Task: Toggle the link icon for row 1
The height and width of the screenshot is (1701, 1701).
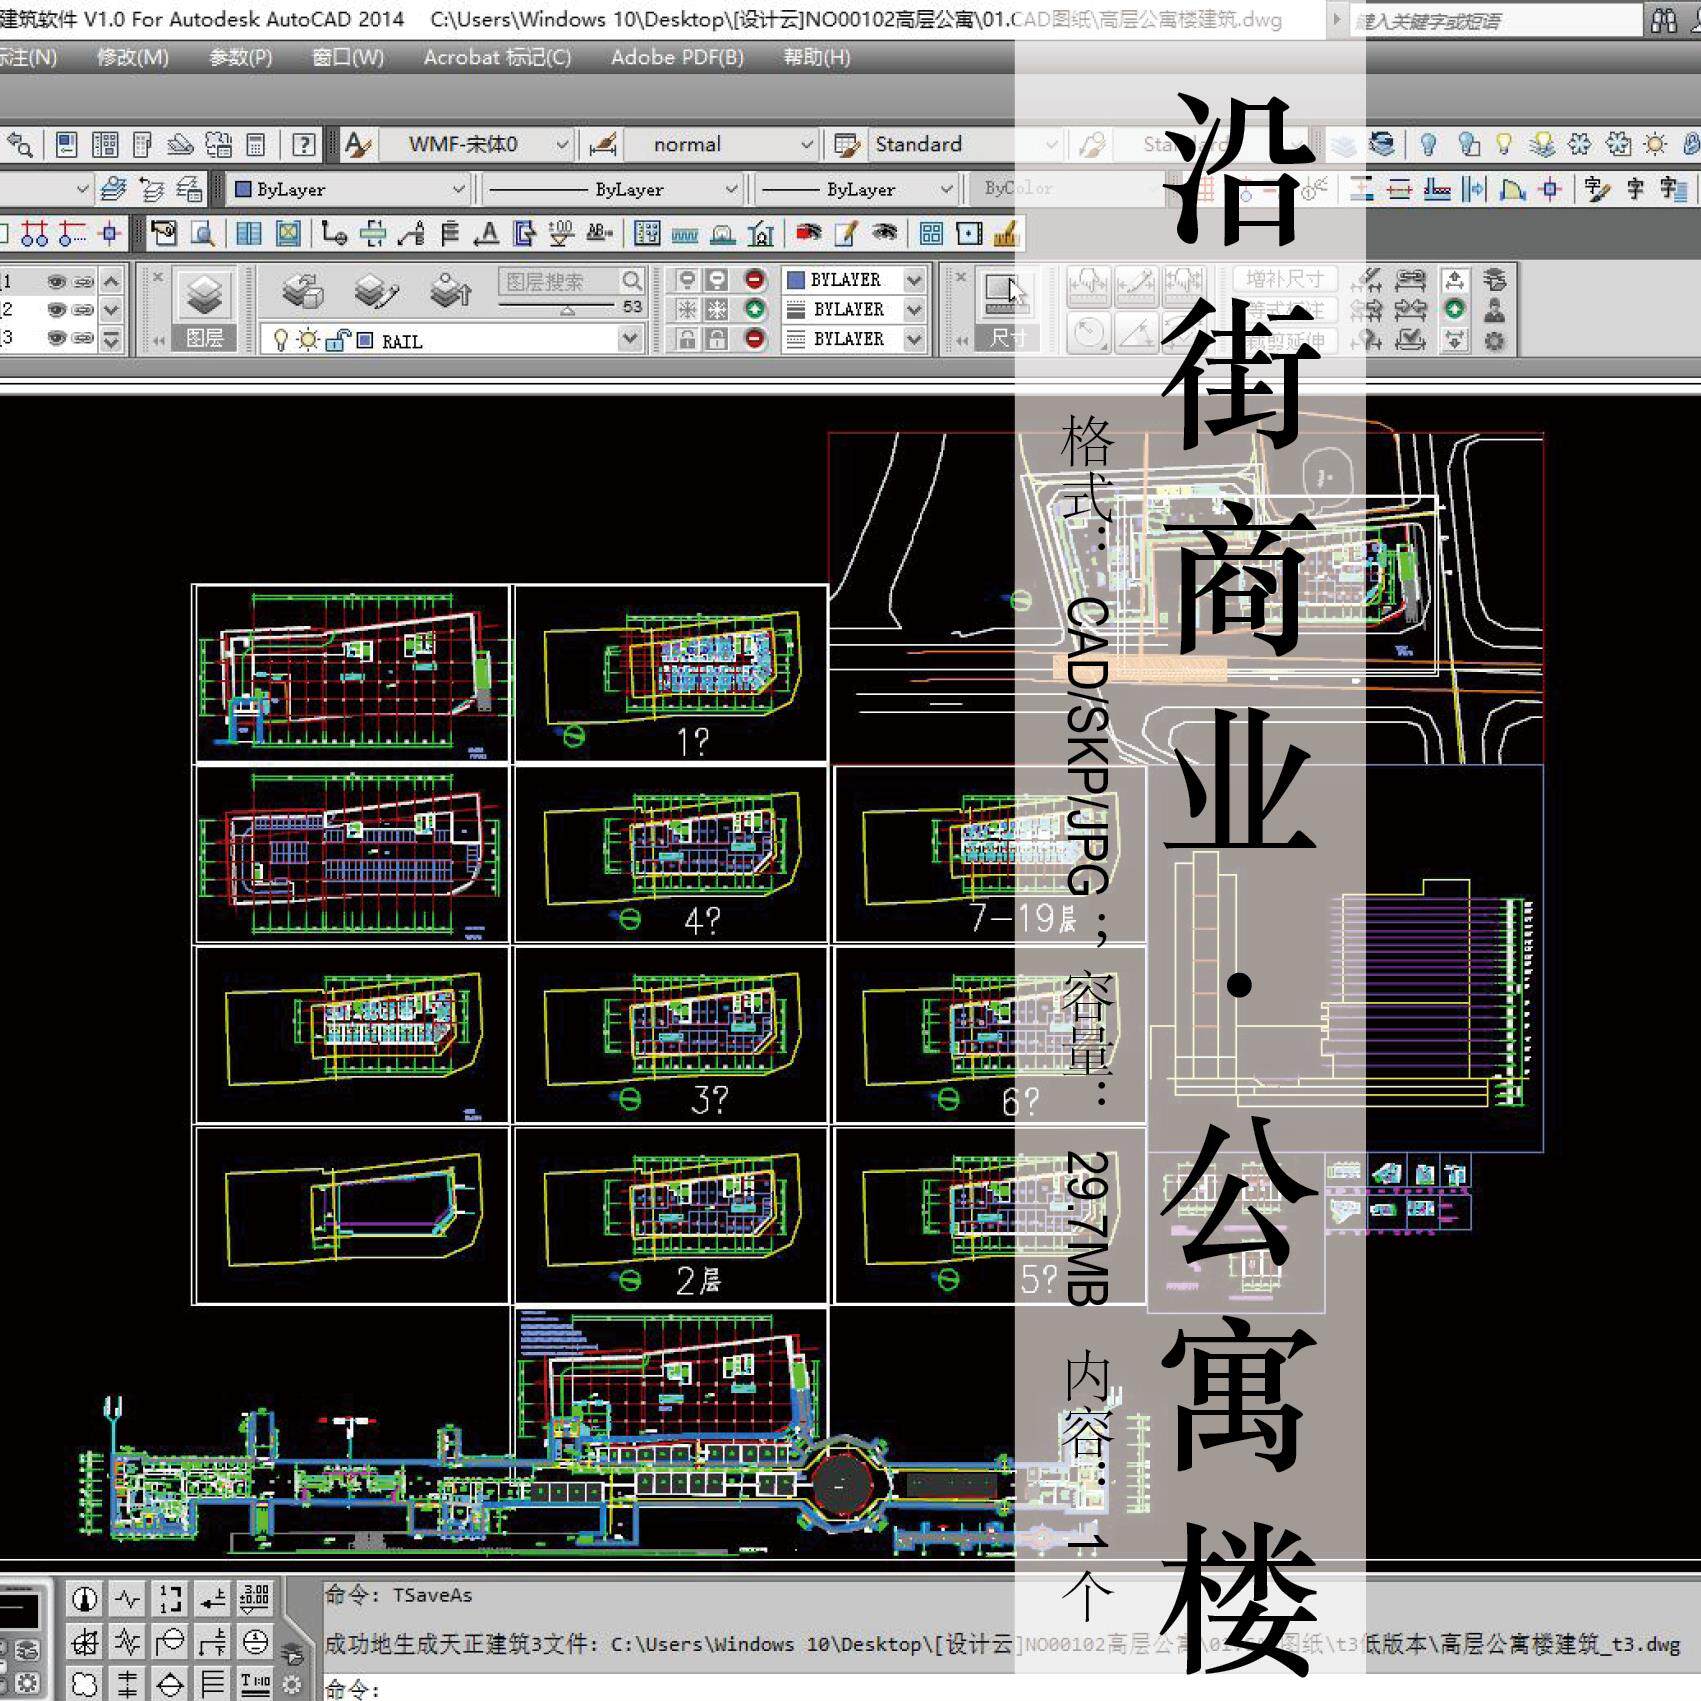Action: point(84,282)
